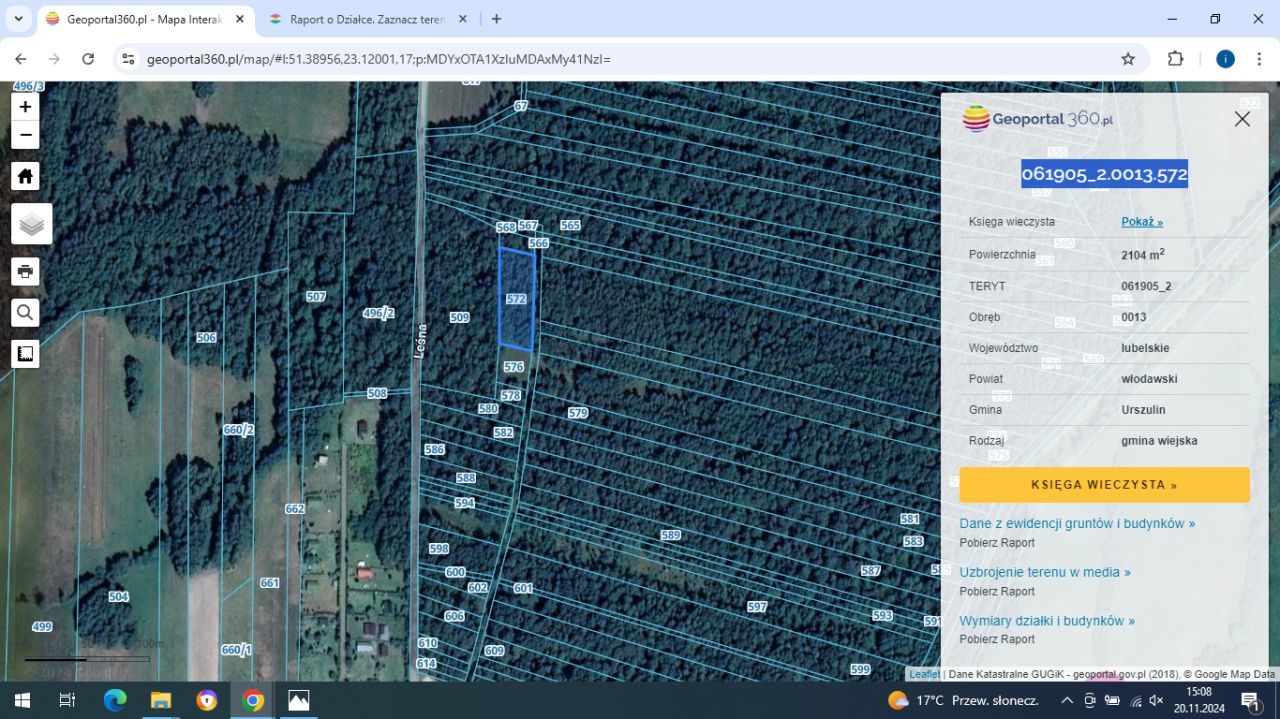Select parcel label 589 on map
Viewport: 1280px width, 719px height.
[x=670, y=536]
